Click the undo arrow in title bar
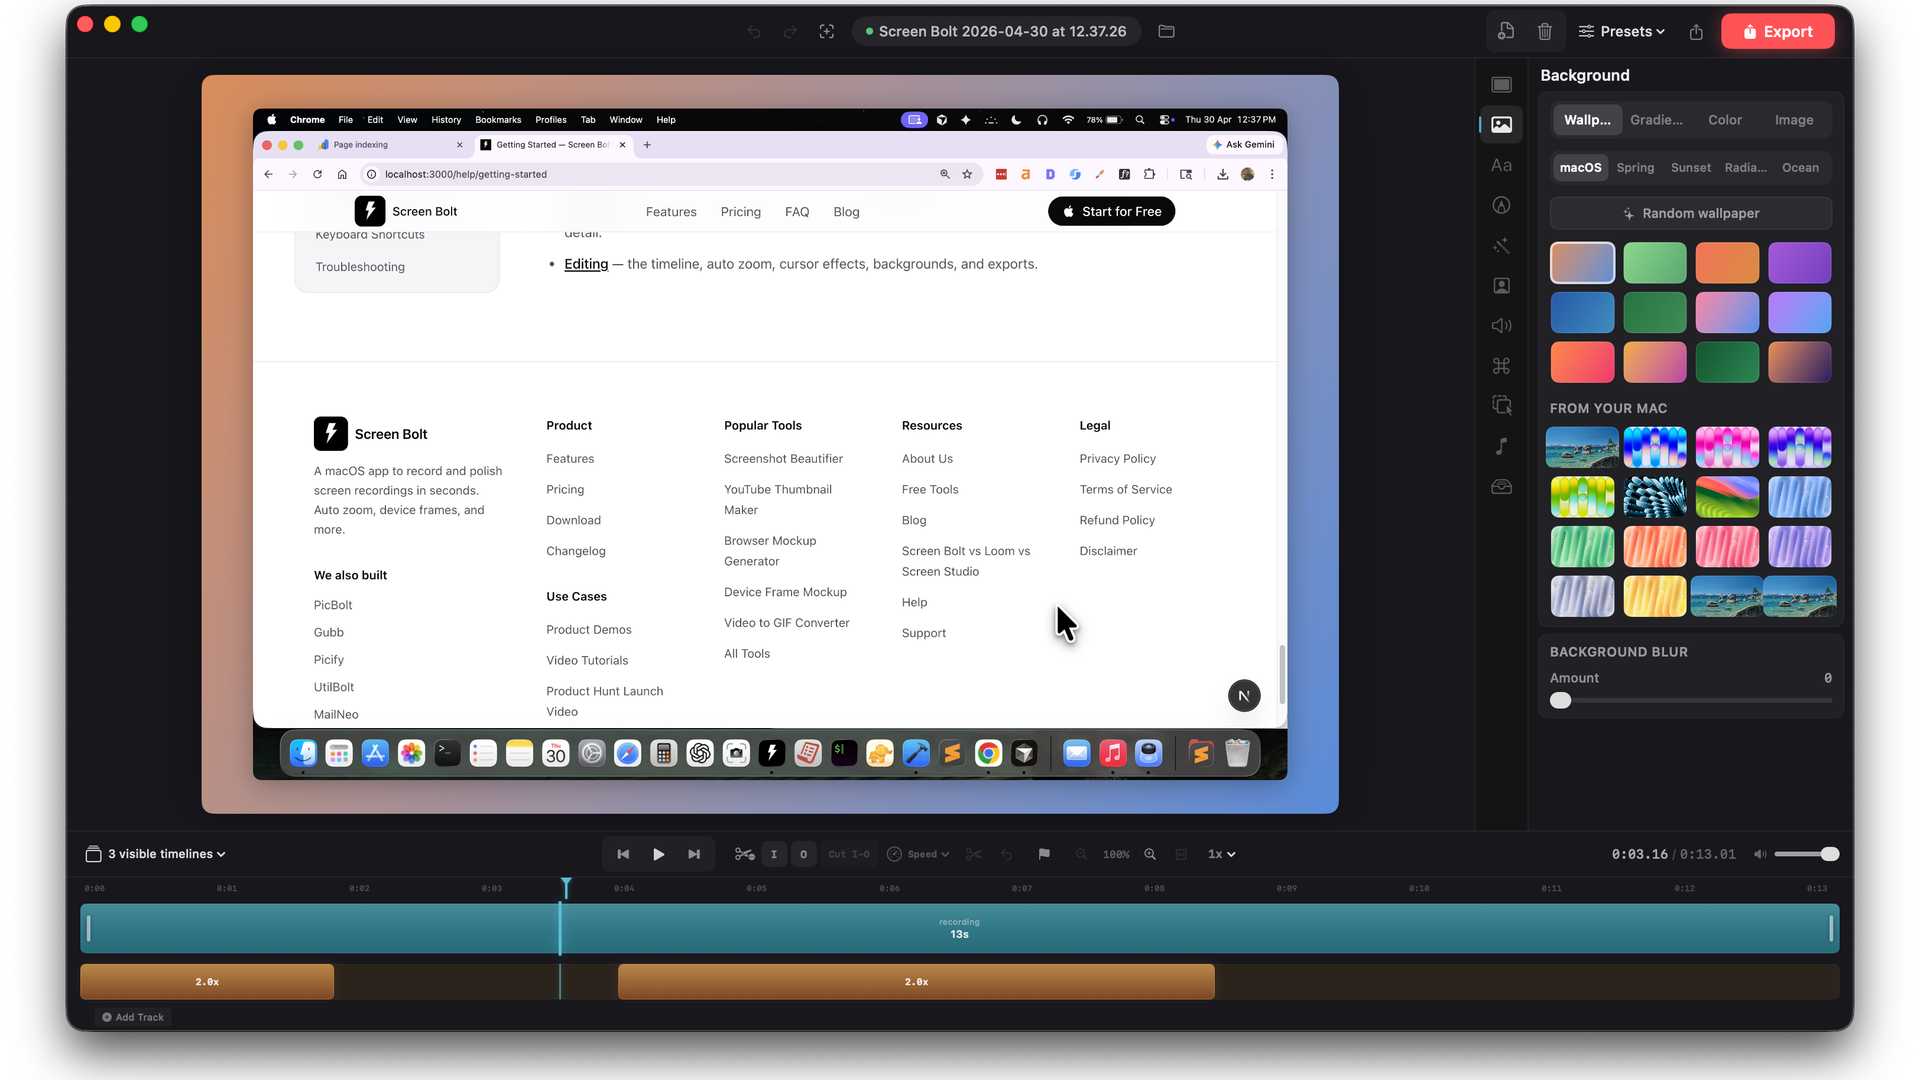 pyautogui.click(x=754, y=32)
